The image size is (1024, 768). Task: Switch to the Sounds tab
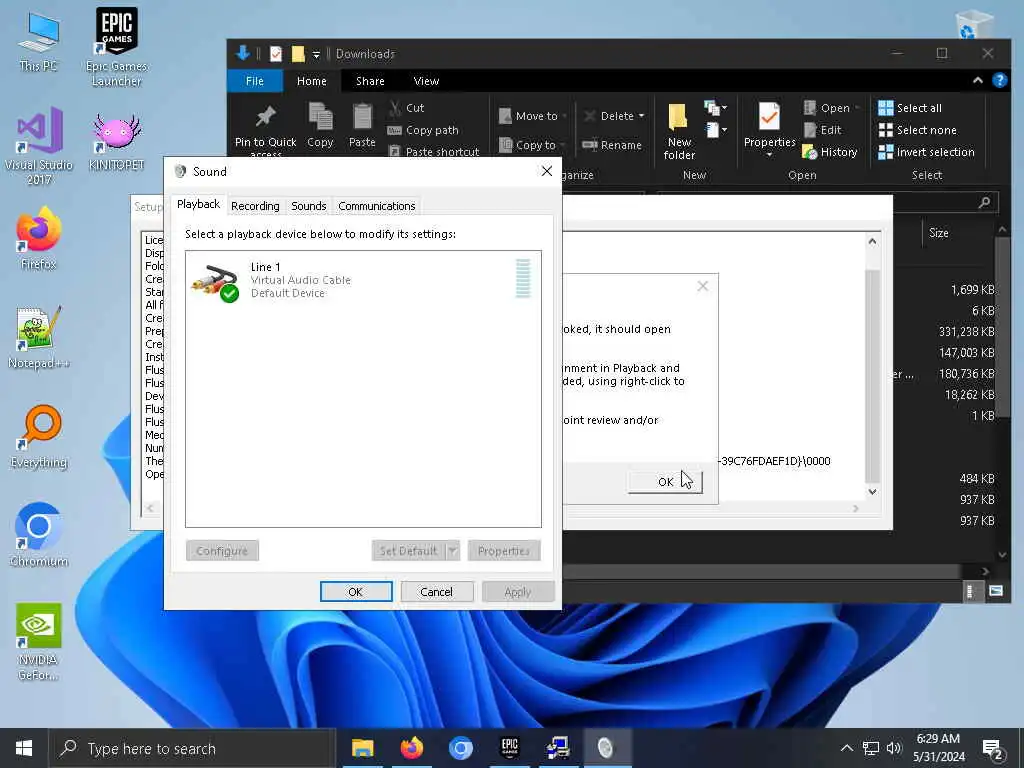point(308,206)
